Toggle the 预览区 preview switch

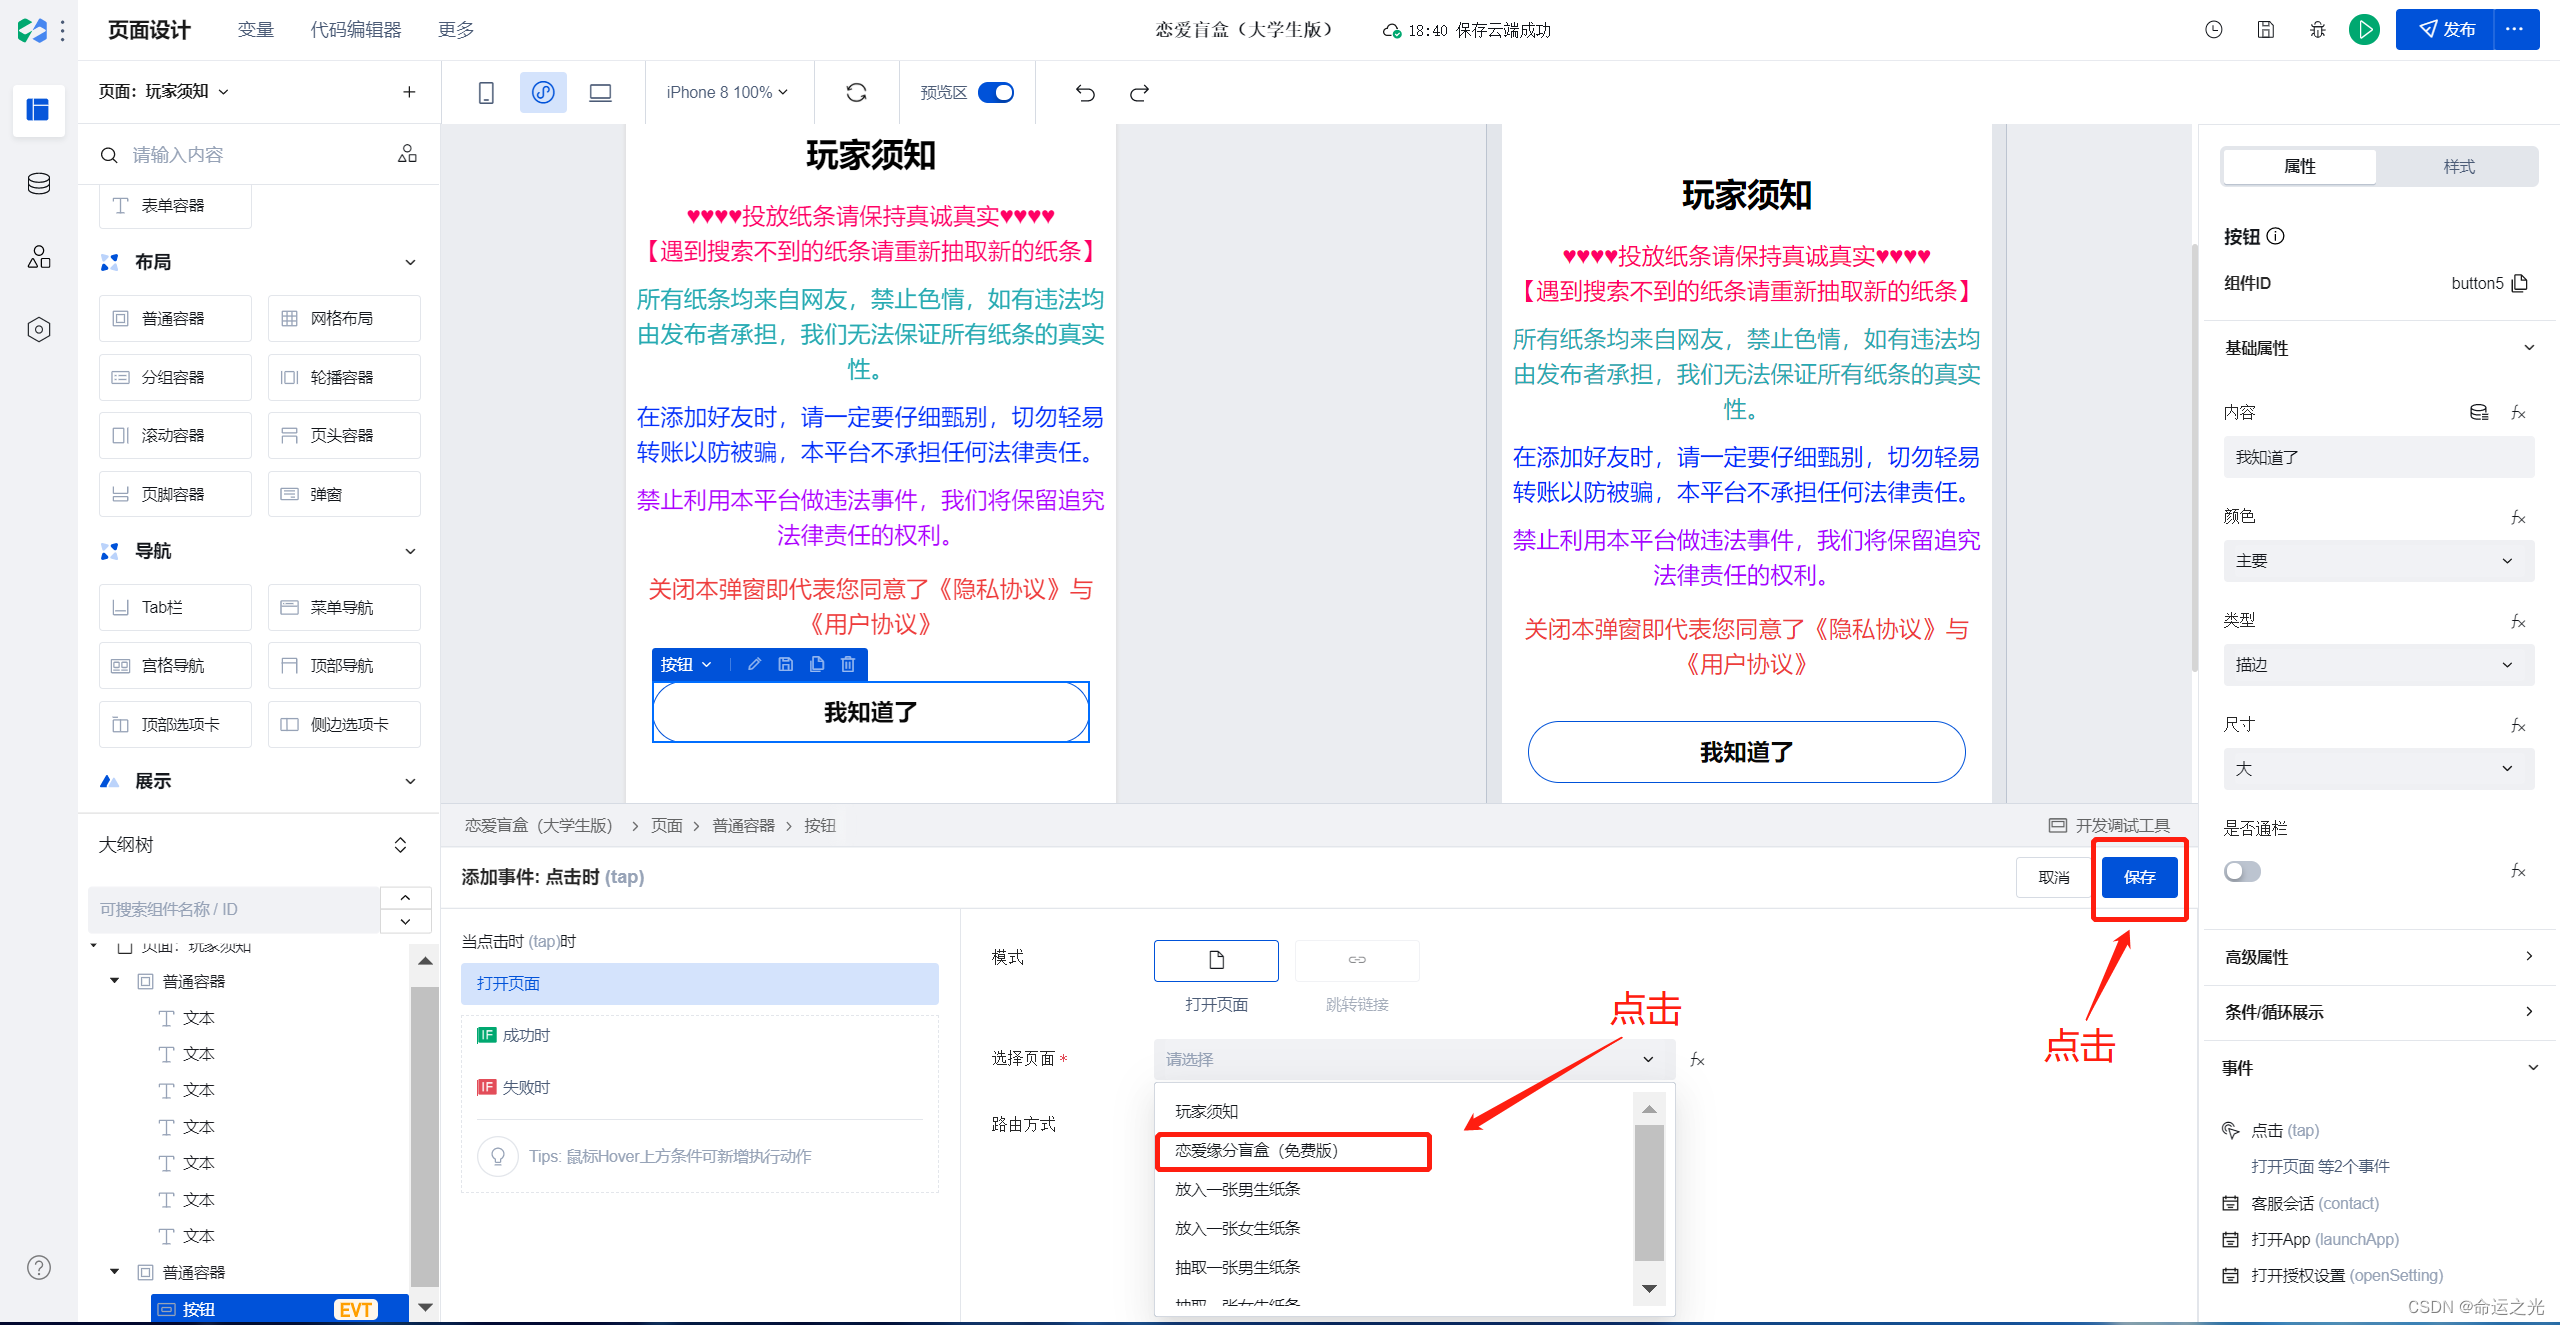(996, 93)
